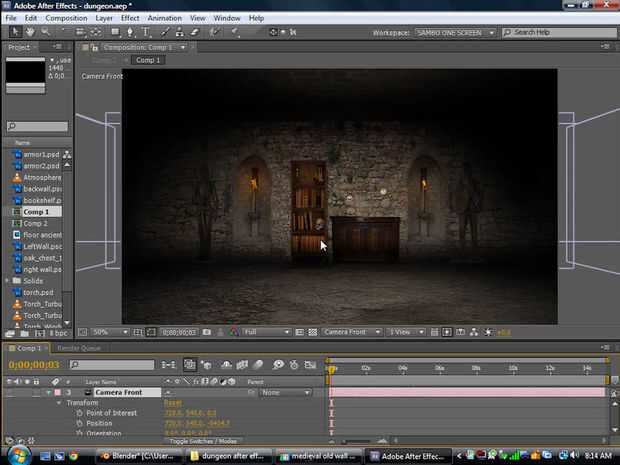
Task: Open the magnification 50% dropdown
Action: click(x=105, y=332)
